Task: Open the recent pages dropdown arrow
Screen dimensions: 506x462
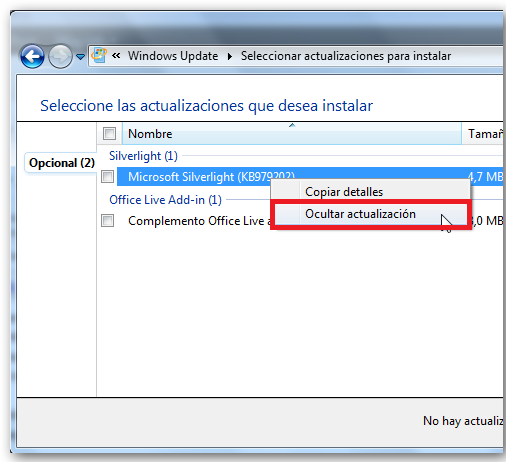Action: click(x=80, y=57)
